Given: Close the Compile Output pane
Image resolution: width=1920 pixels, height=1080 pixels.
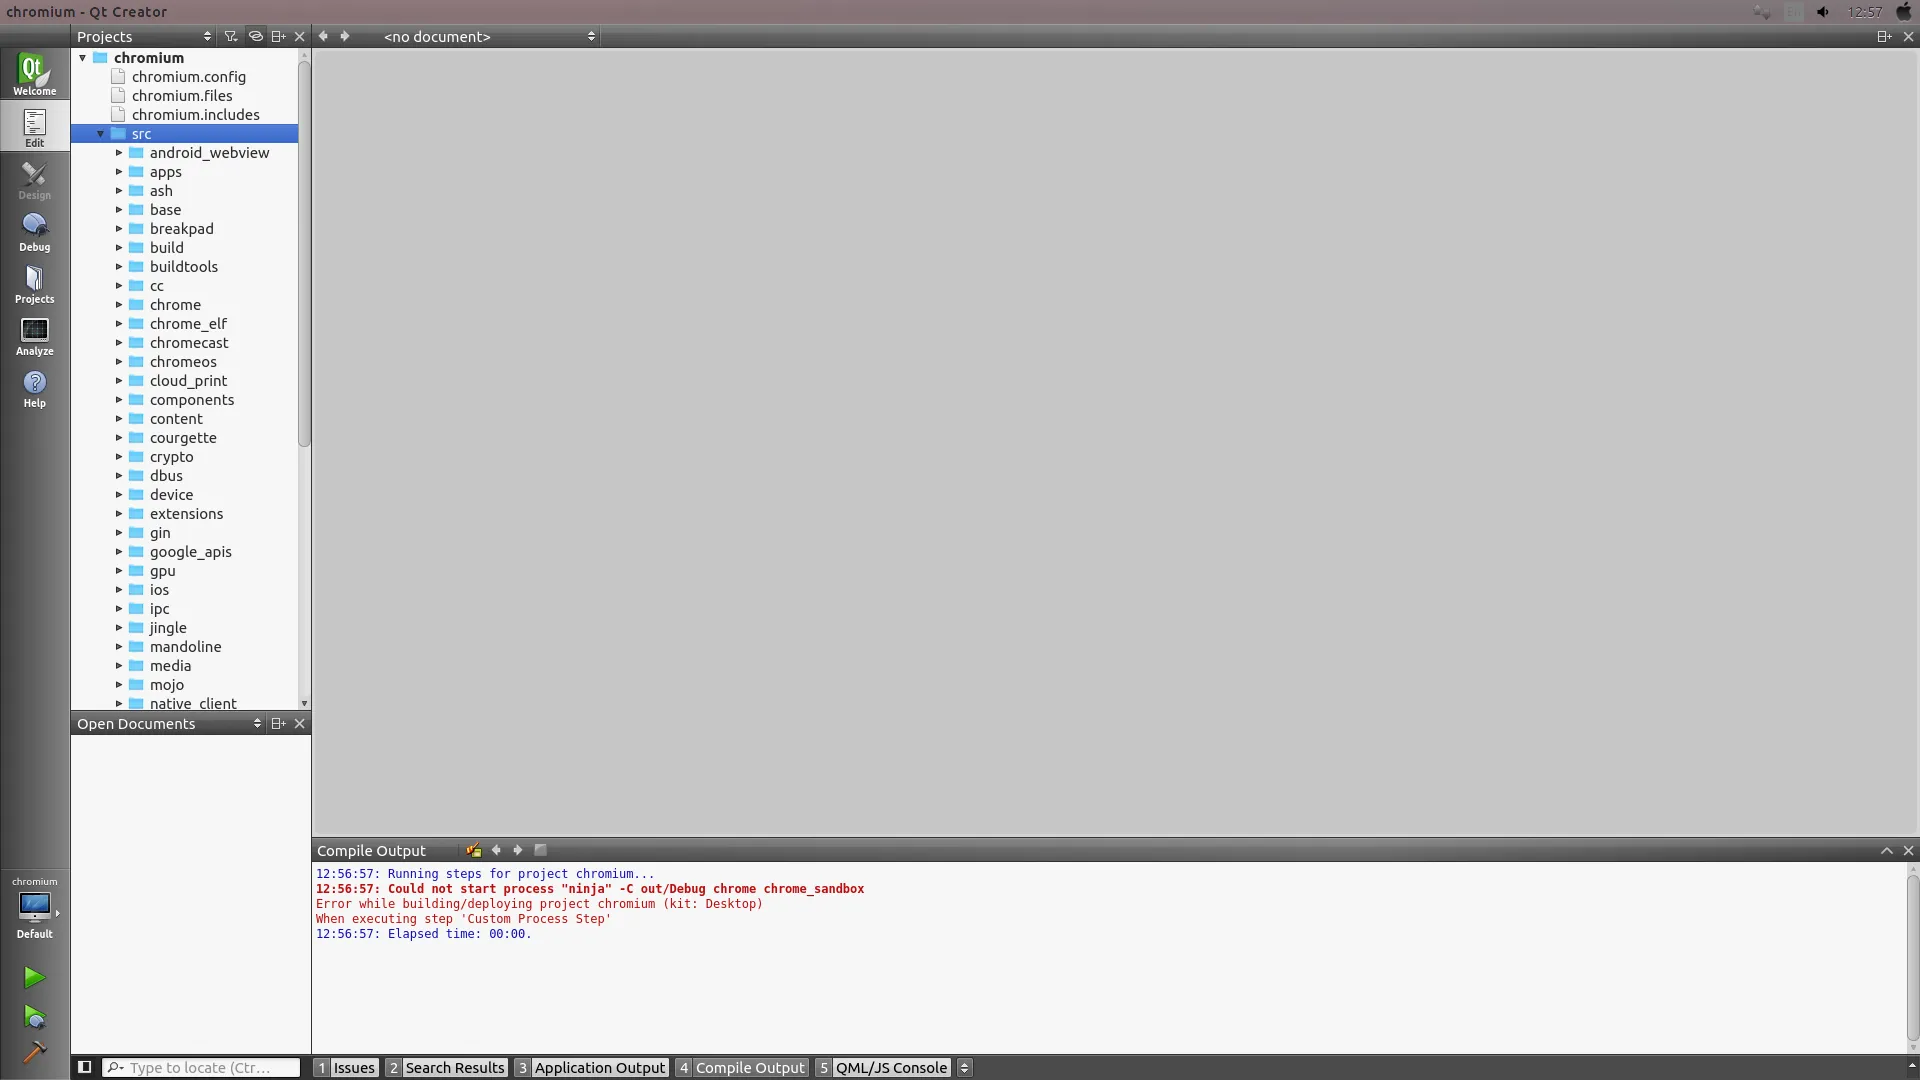Looking at the screenshot, I should click(x=1908, y=850).
